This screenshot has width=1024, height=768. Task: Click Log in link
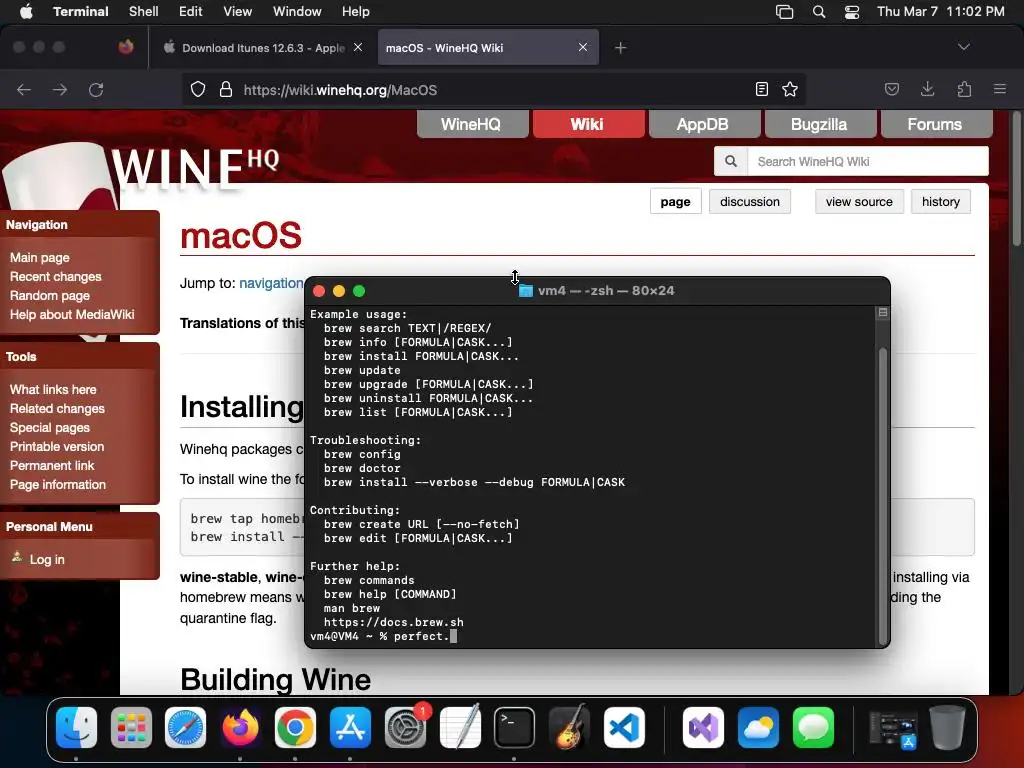47,560
